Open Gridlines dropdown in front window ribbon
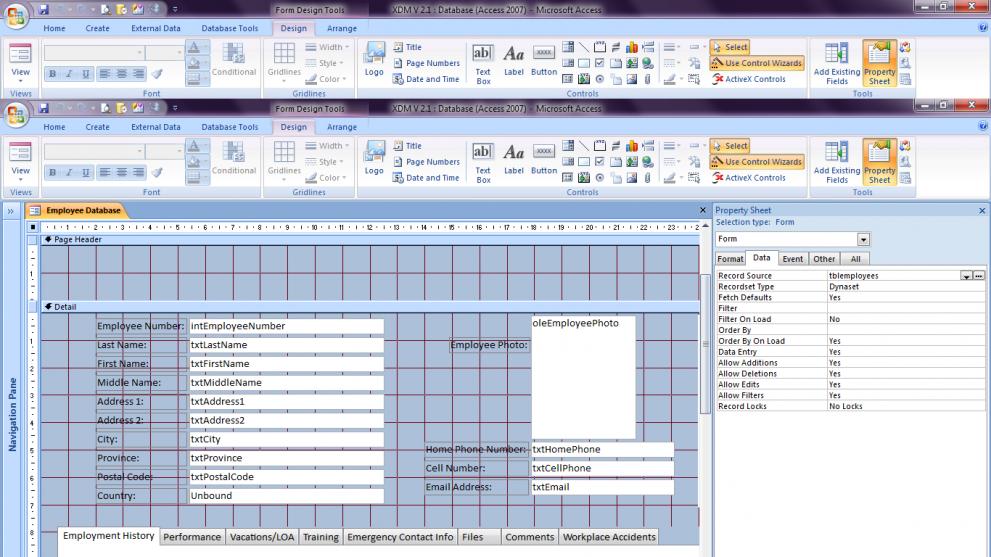The width and height of the screenshot is (991, 557). click(284, 162)
